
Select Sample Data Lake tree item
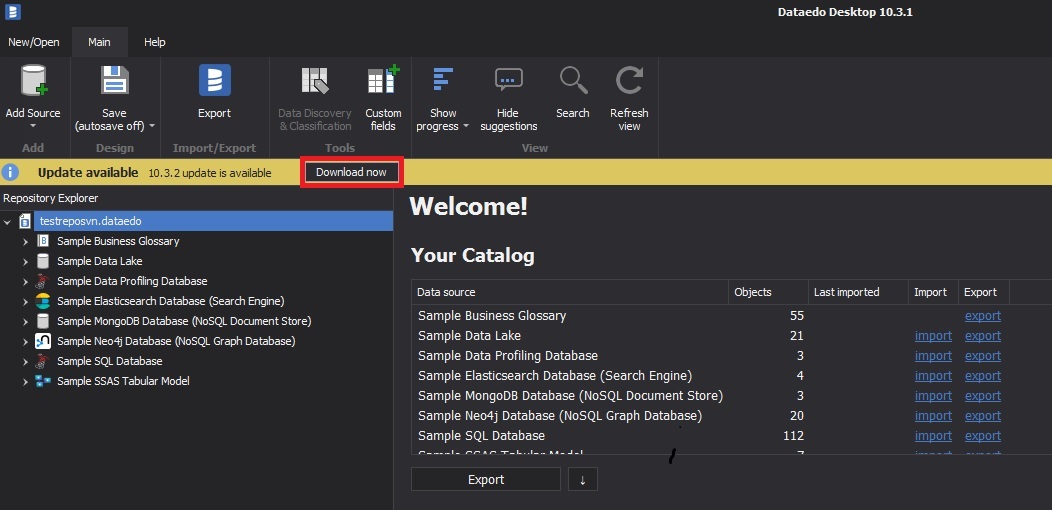99,261
